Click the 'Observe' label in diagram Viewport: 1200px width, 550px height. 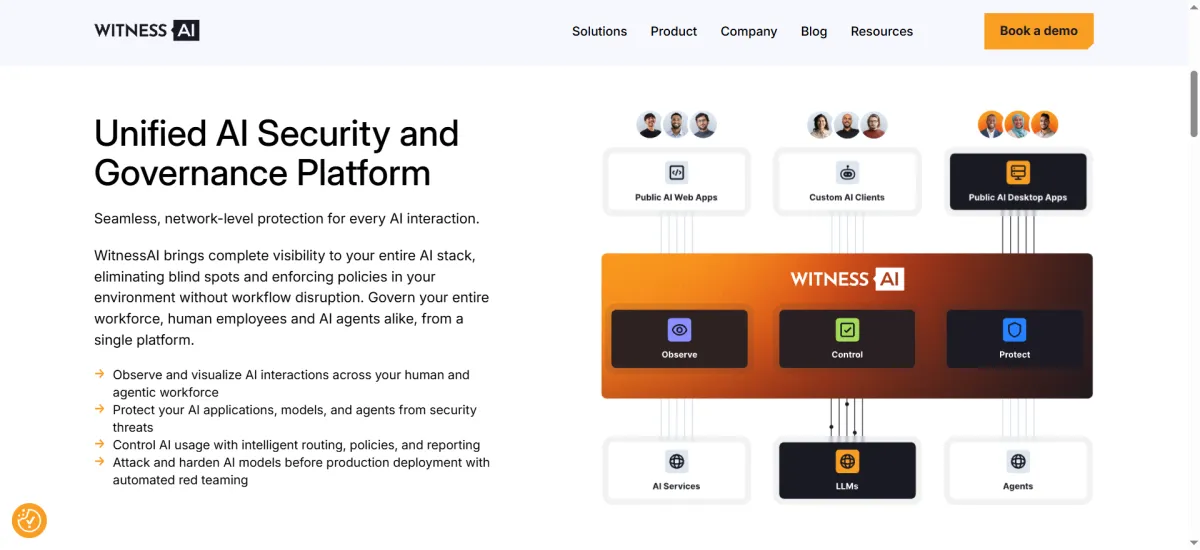coord(679,354)
